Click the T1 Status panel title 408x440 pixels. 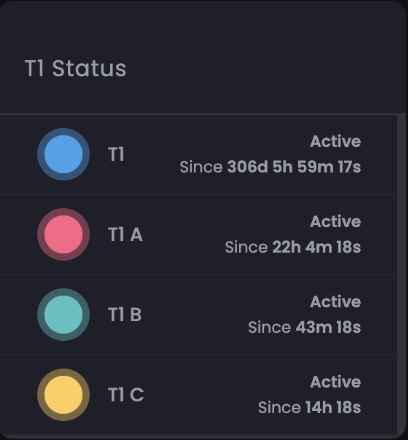(x=76, y=68)
